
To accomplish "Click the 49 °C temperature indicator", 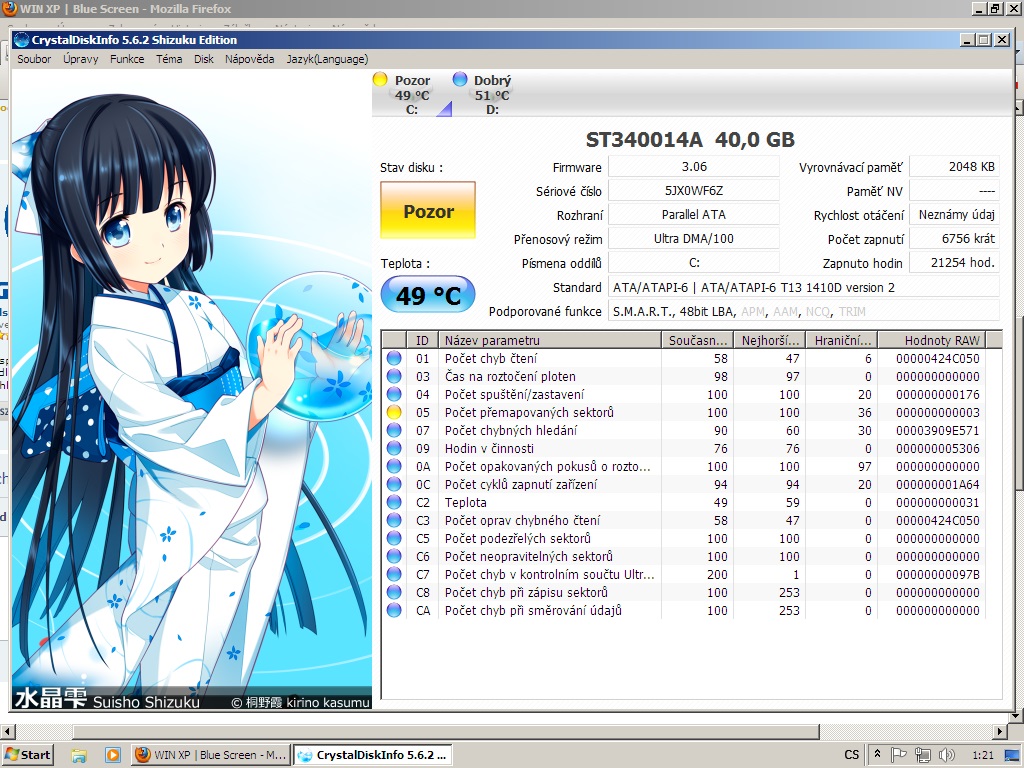I will (x=428, y=295).
